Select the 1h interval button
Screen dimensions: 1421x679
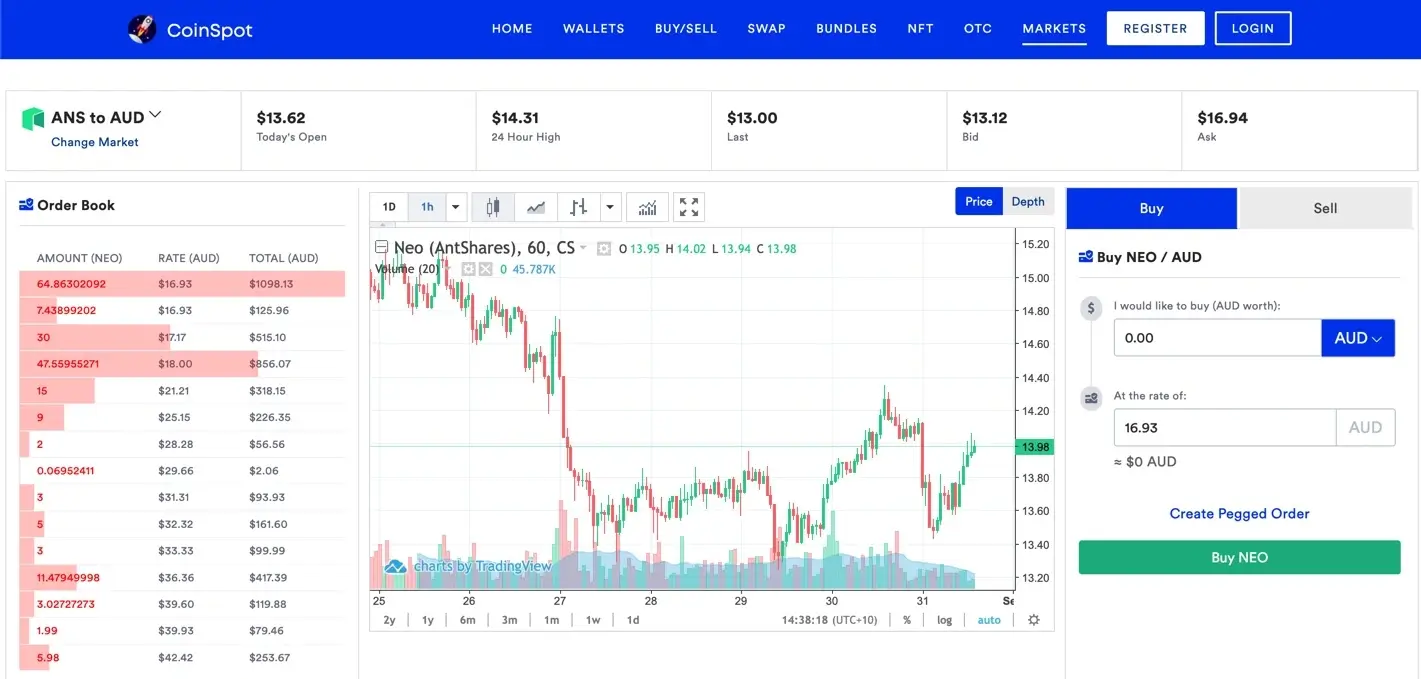[x=427, y=207]
